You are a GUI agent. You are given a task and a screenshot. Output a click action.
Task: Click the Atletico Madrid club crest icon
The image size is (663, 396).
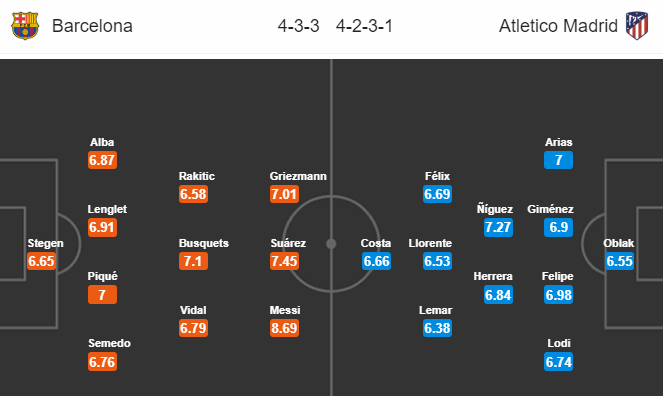click(x=637, y=26)
